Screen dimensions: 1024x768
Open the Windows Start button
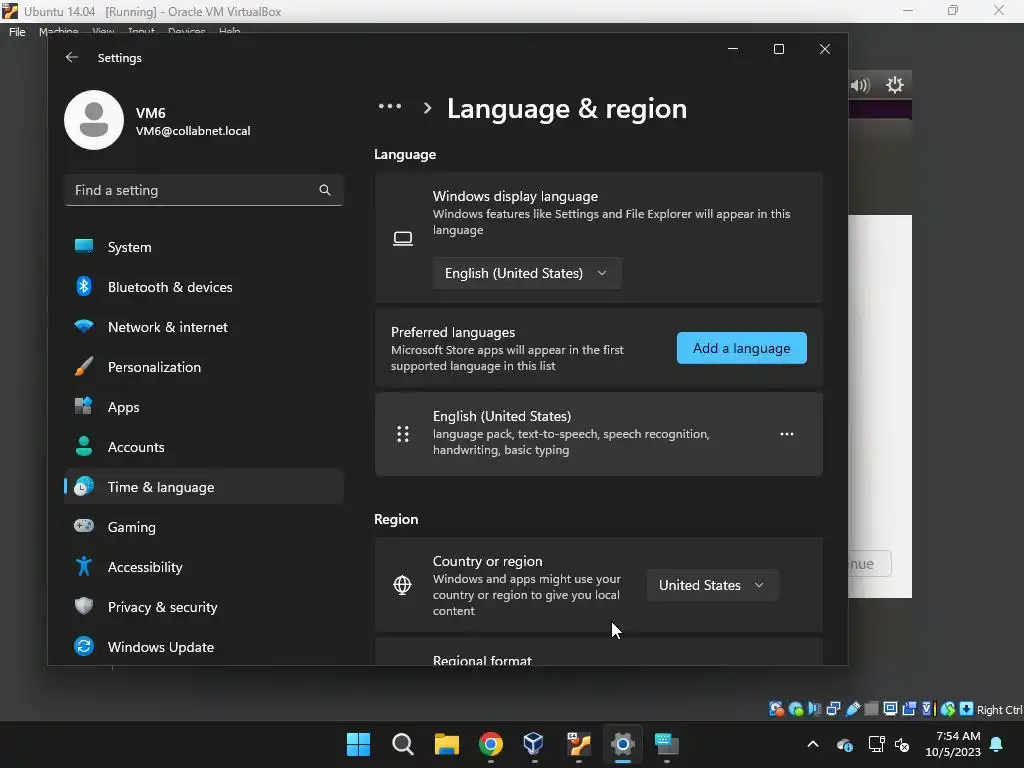358,744
